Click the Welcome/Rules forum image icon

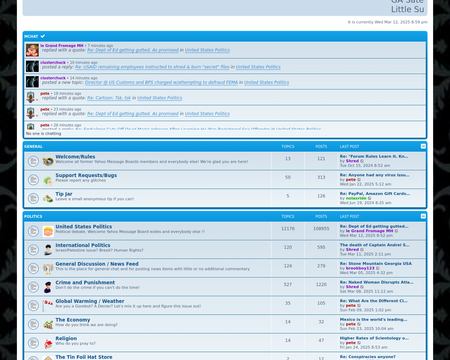(x=48, y=161)
